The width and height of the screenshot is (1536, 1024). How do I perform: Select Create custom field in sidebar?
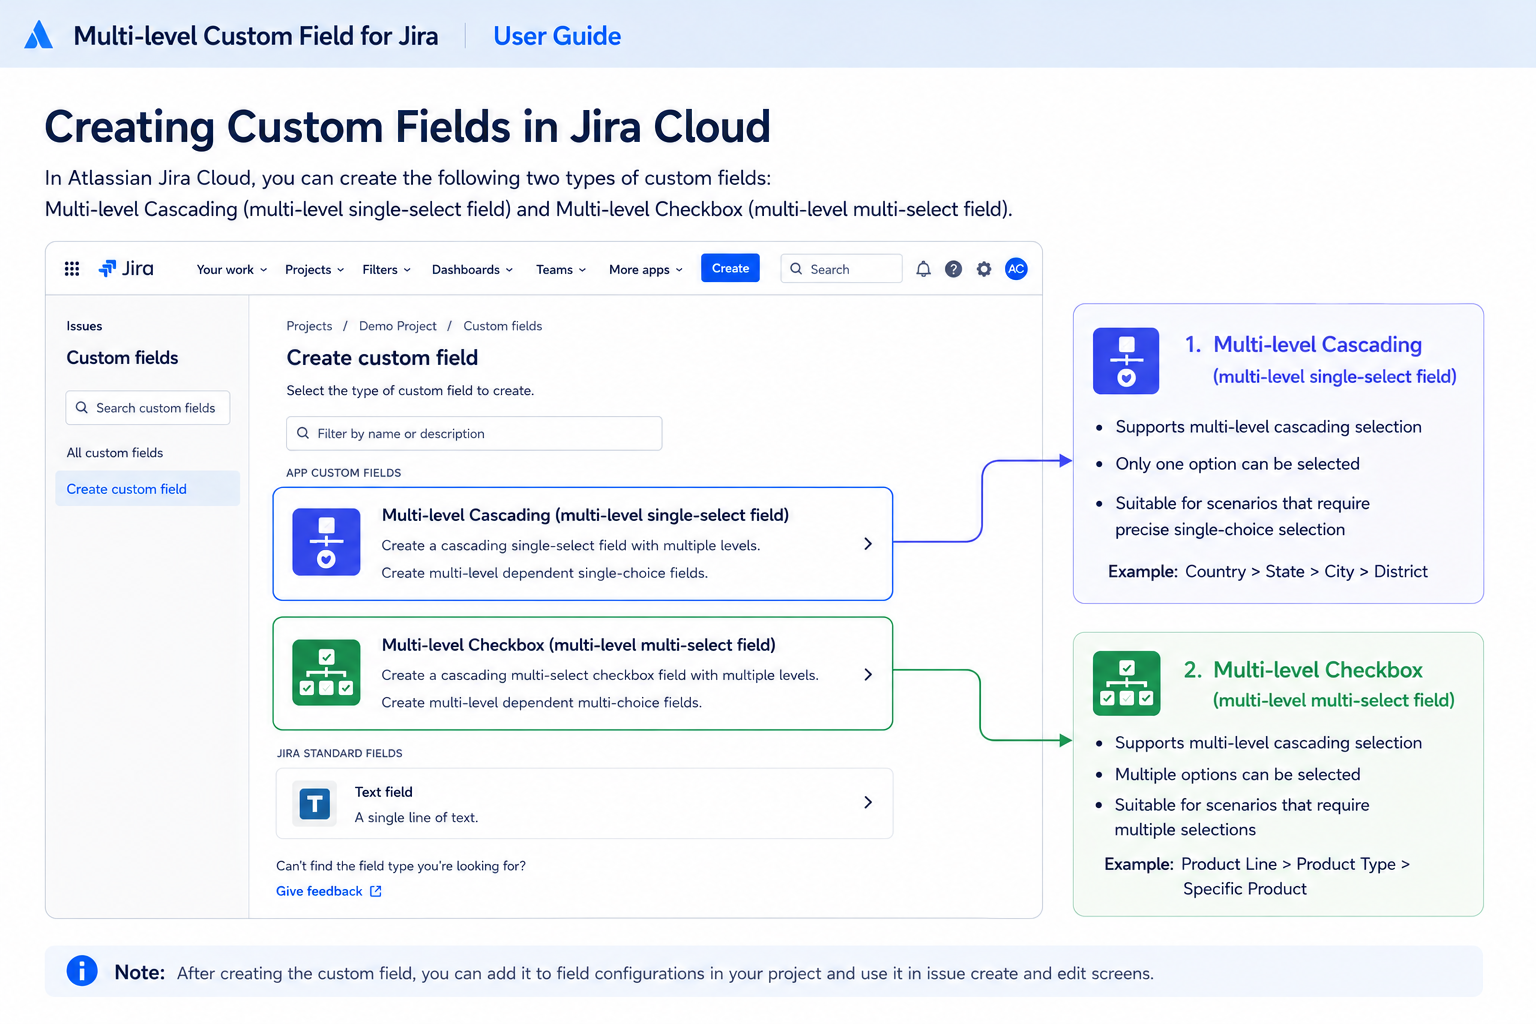pyautogui.click(x=147, y=489)
